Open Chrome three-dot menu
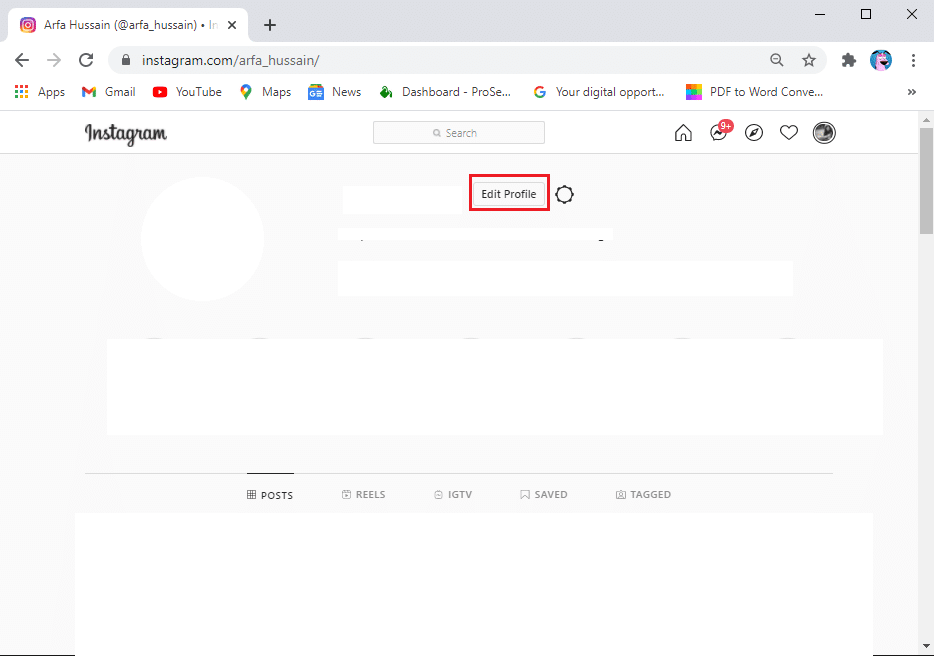This screenshot has height=656, width=934. 913,60
